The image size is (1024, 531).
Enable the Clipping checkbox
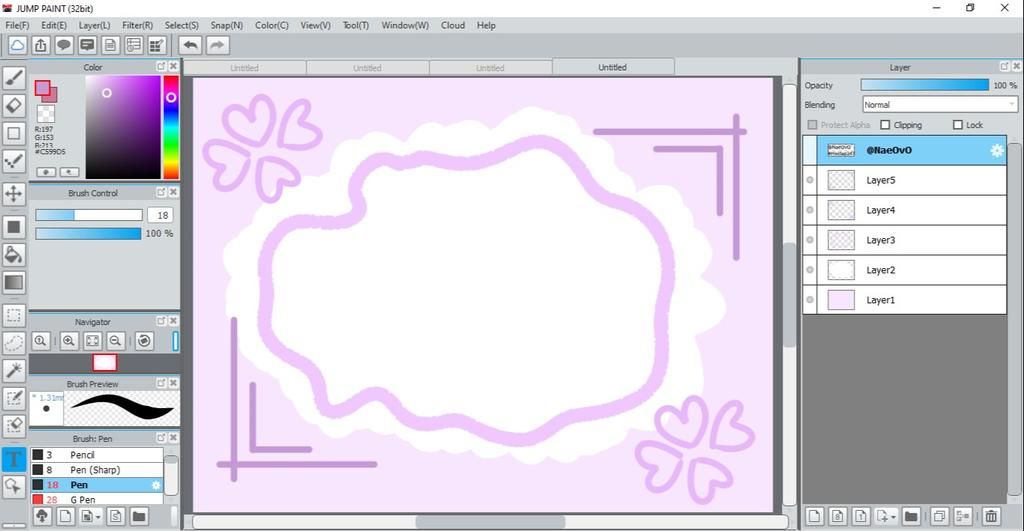pos(886,125)
